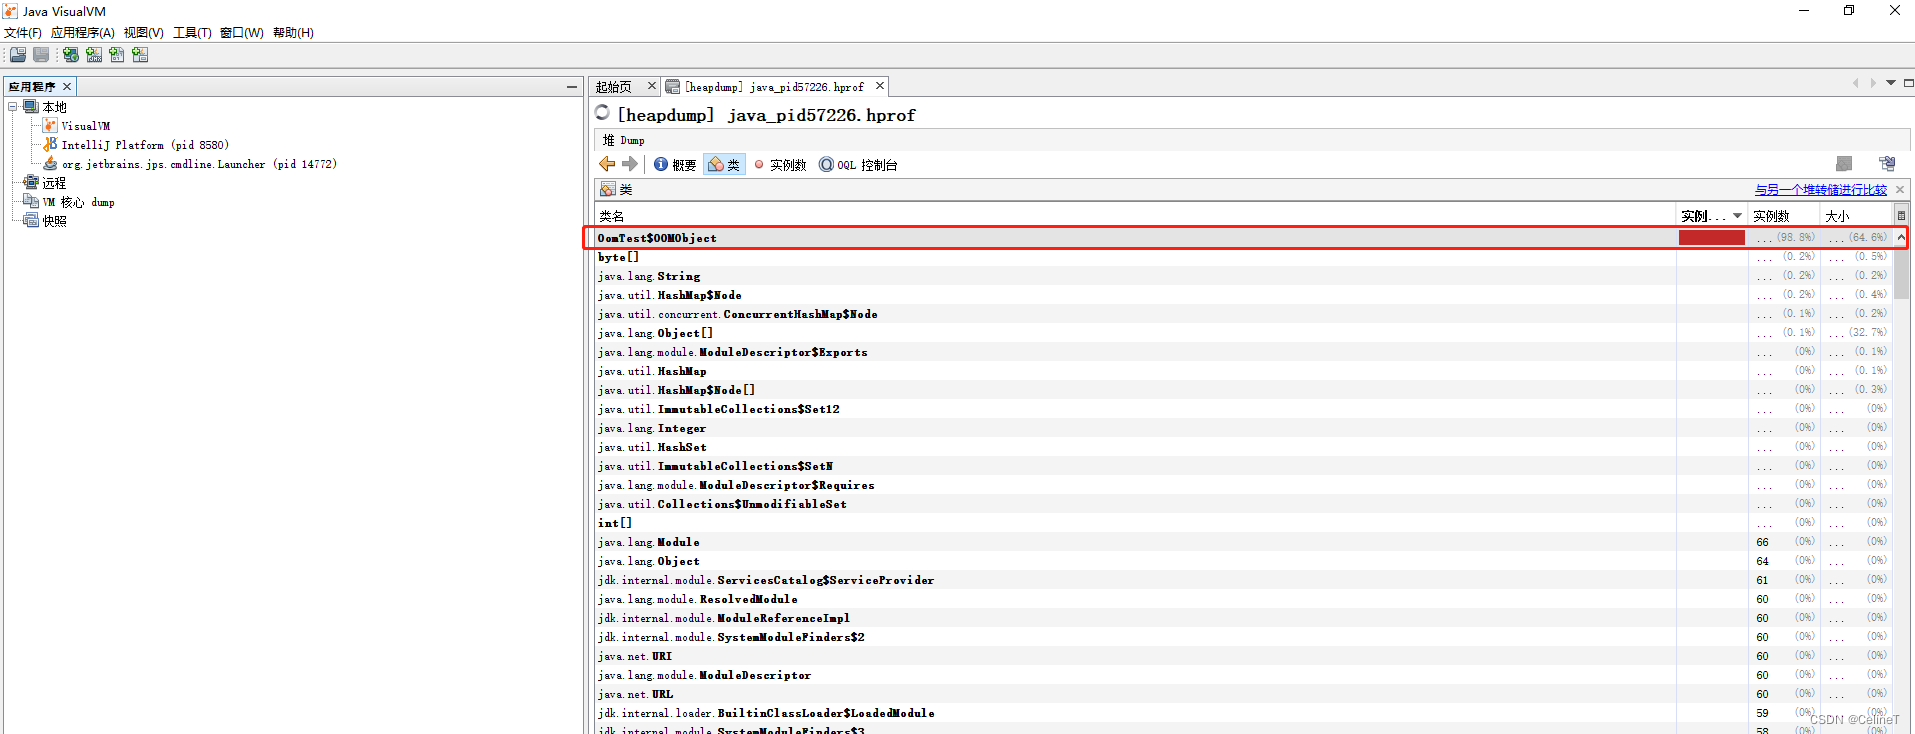Select the byte[] class row

1244,257
